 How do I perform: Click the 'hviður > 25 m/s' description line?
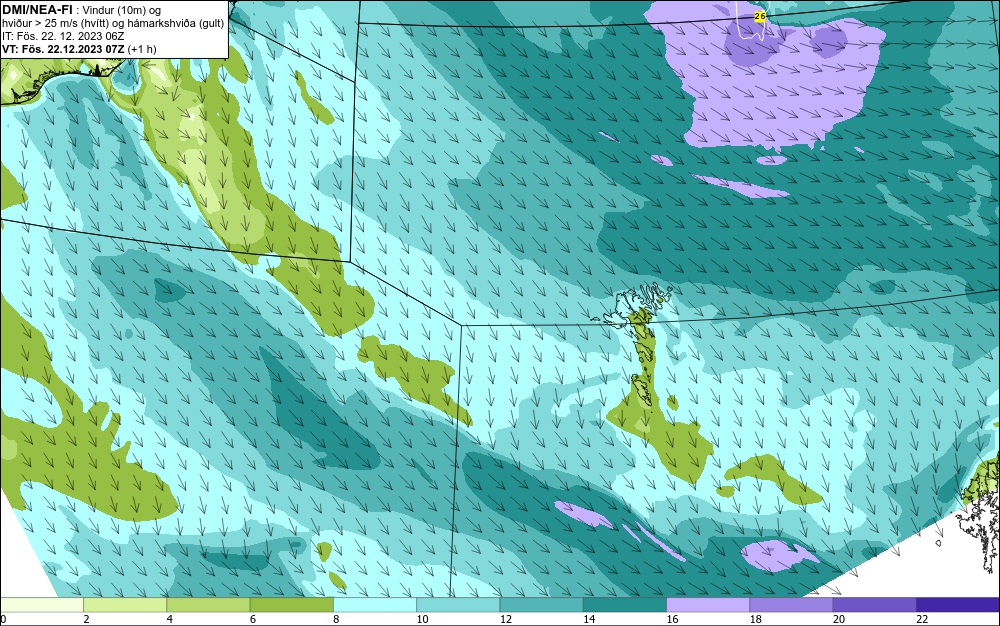[x=113, y=23]
